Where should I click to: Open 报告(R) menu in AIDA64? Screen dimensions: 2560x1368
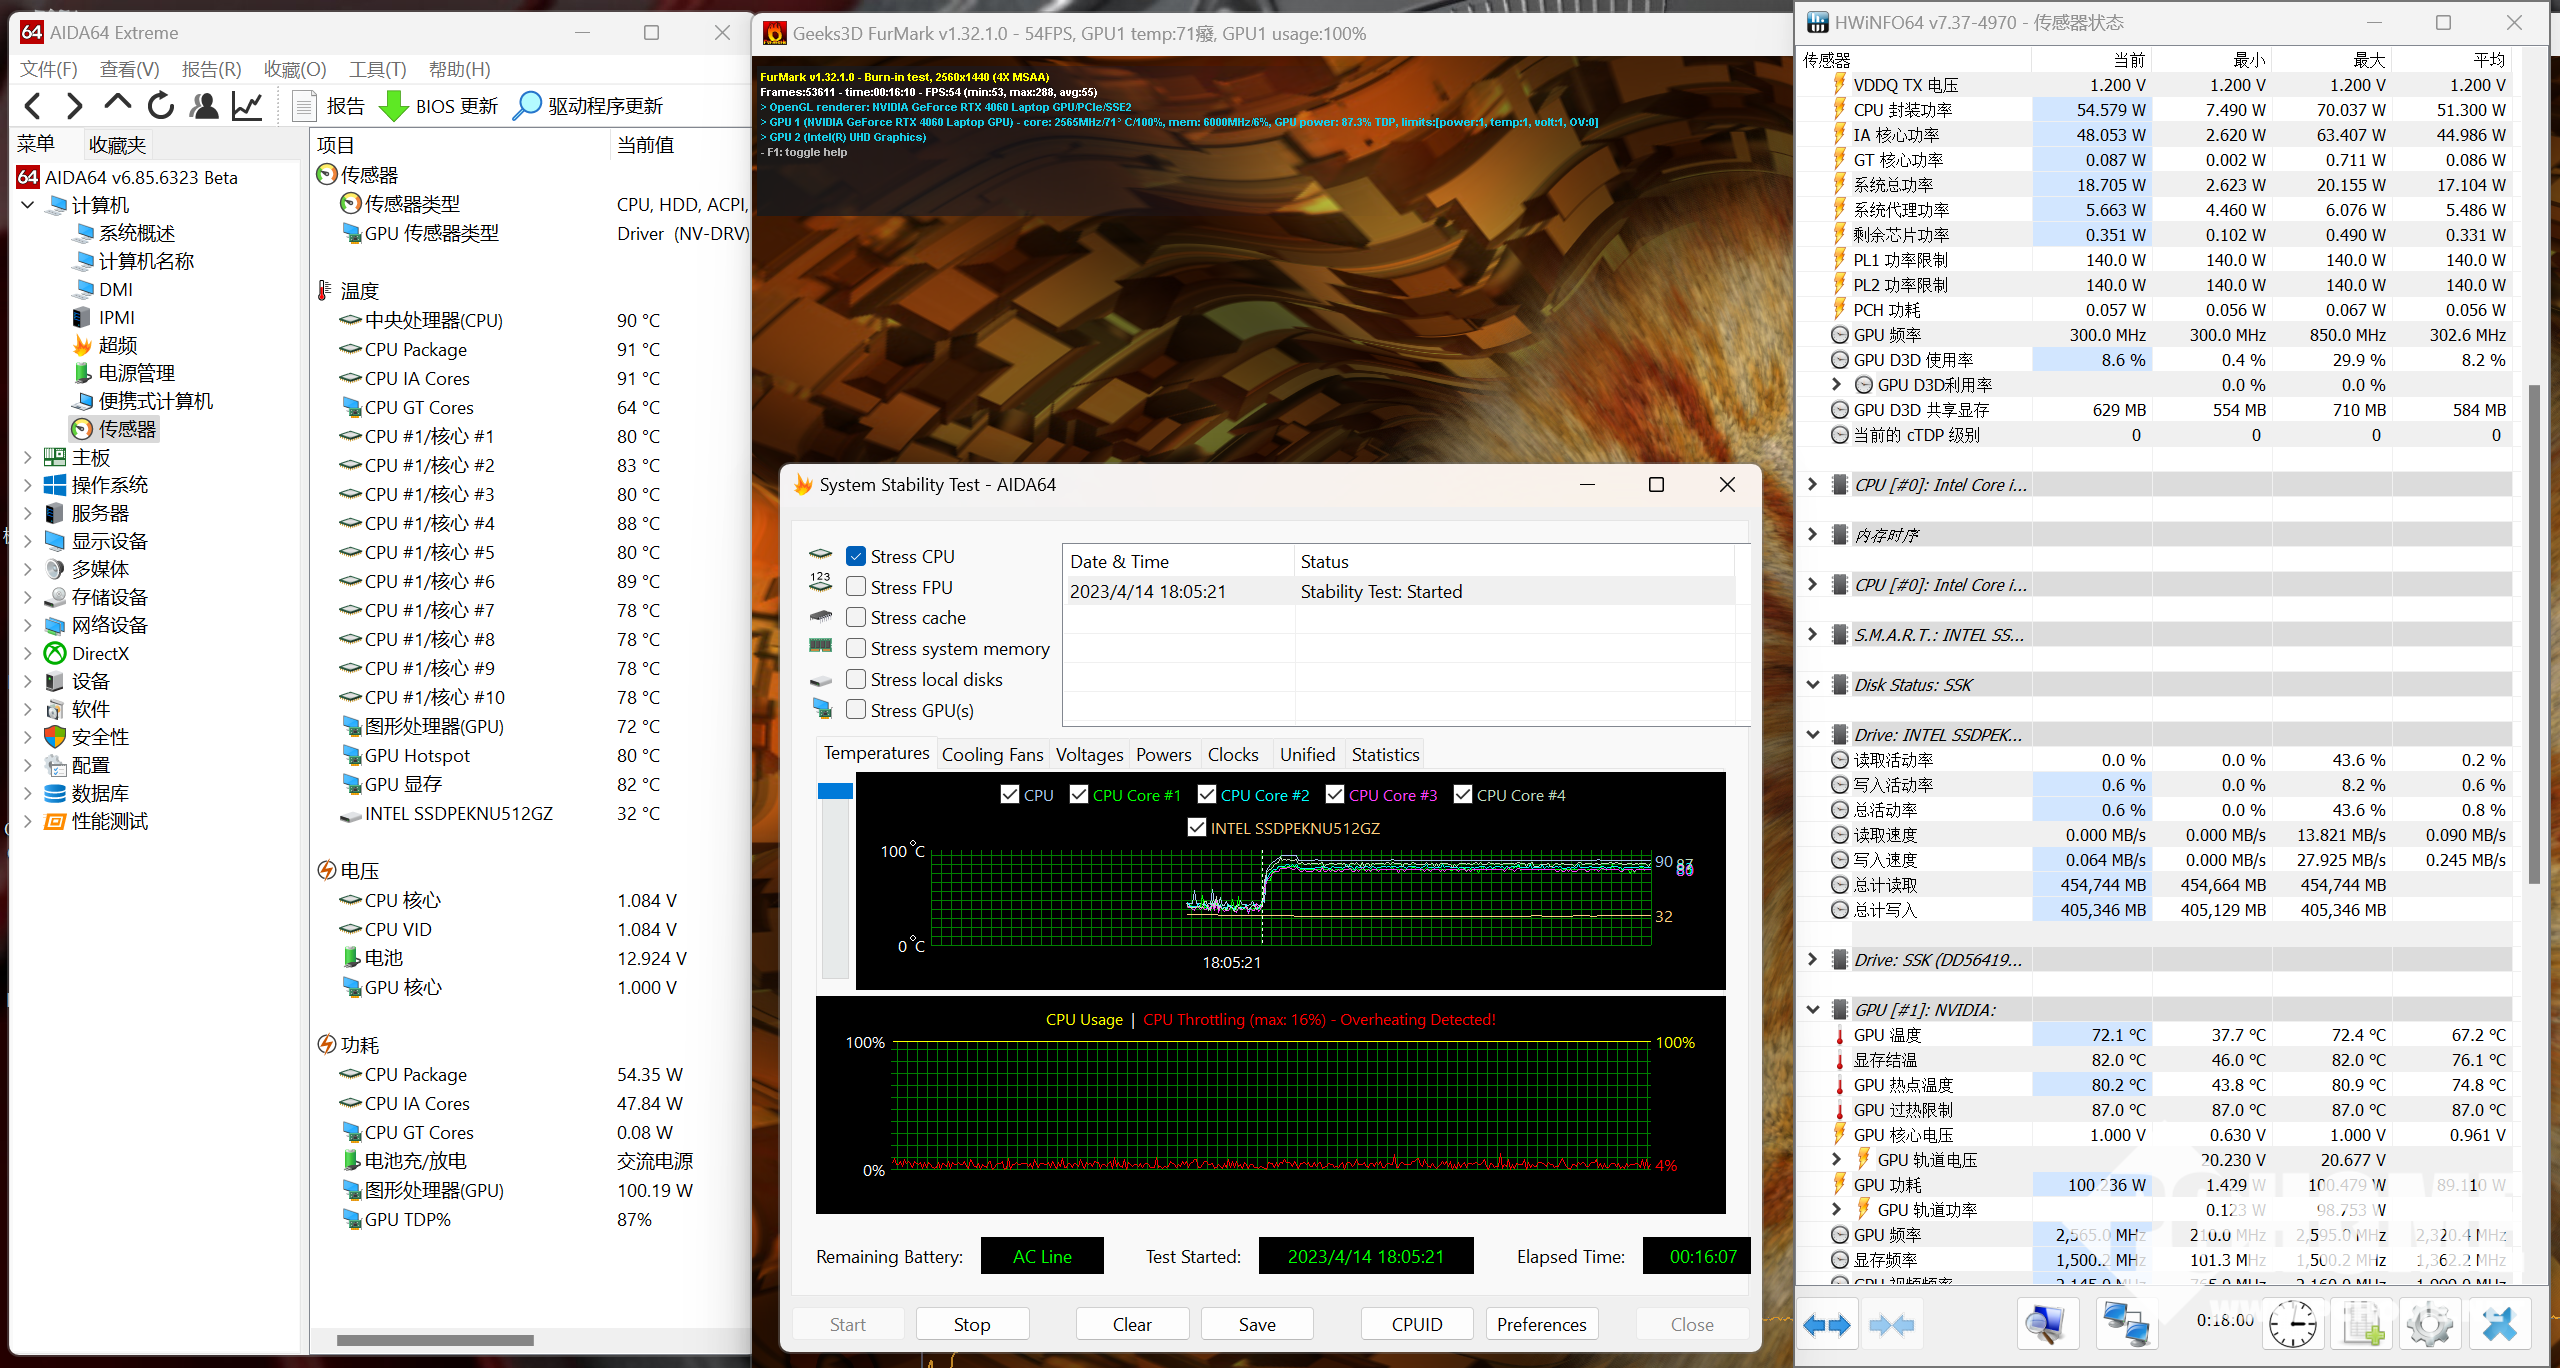pos(212,69)
